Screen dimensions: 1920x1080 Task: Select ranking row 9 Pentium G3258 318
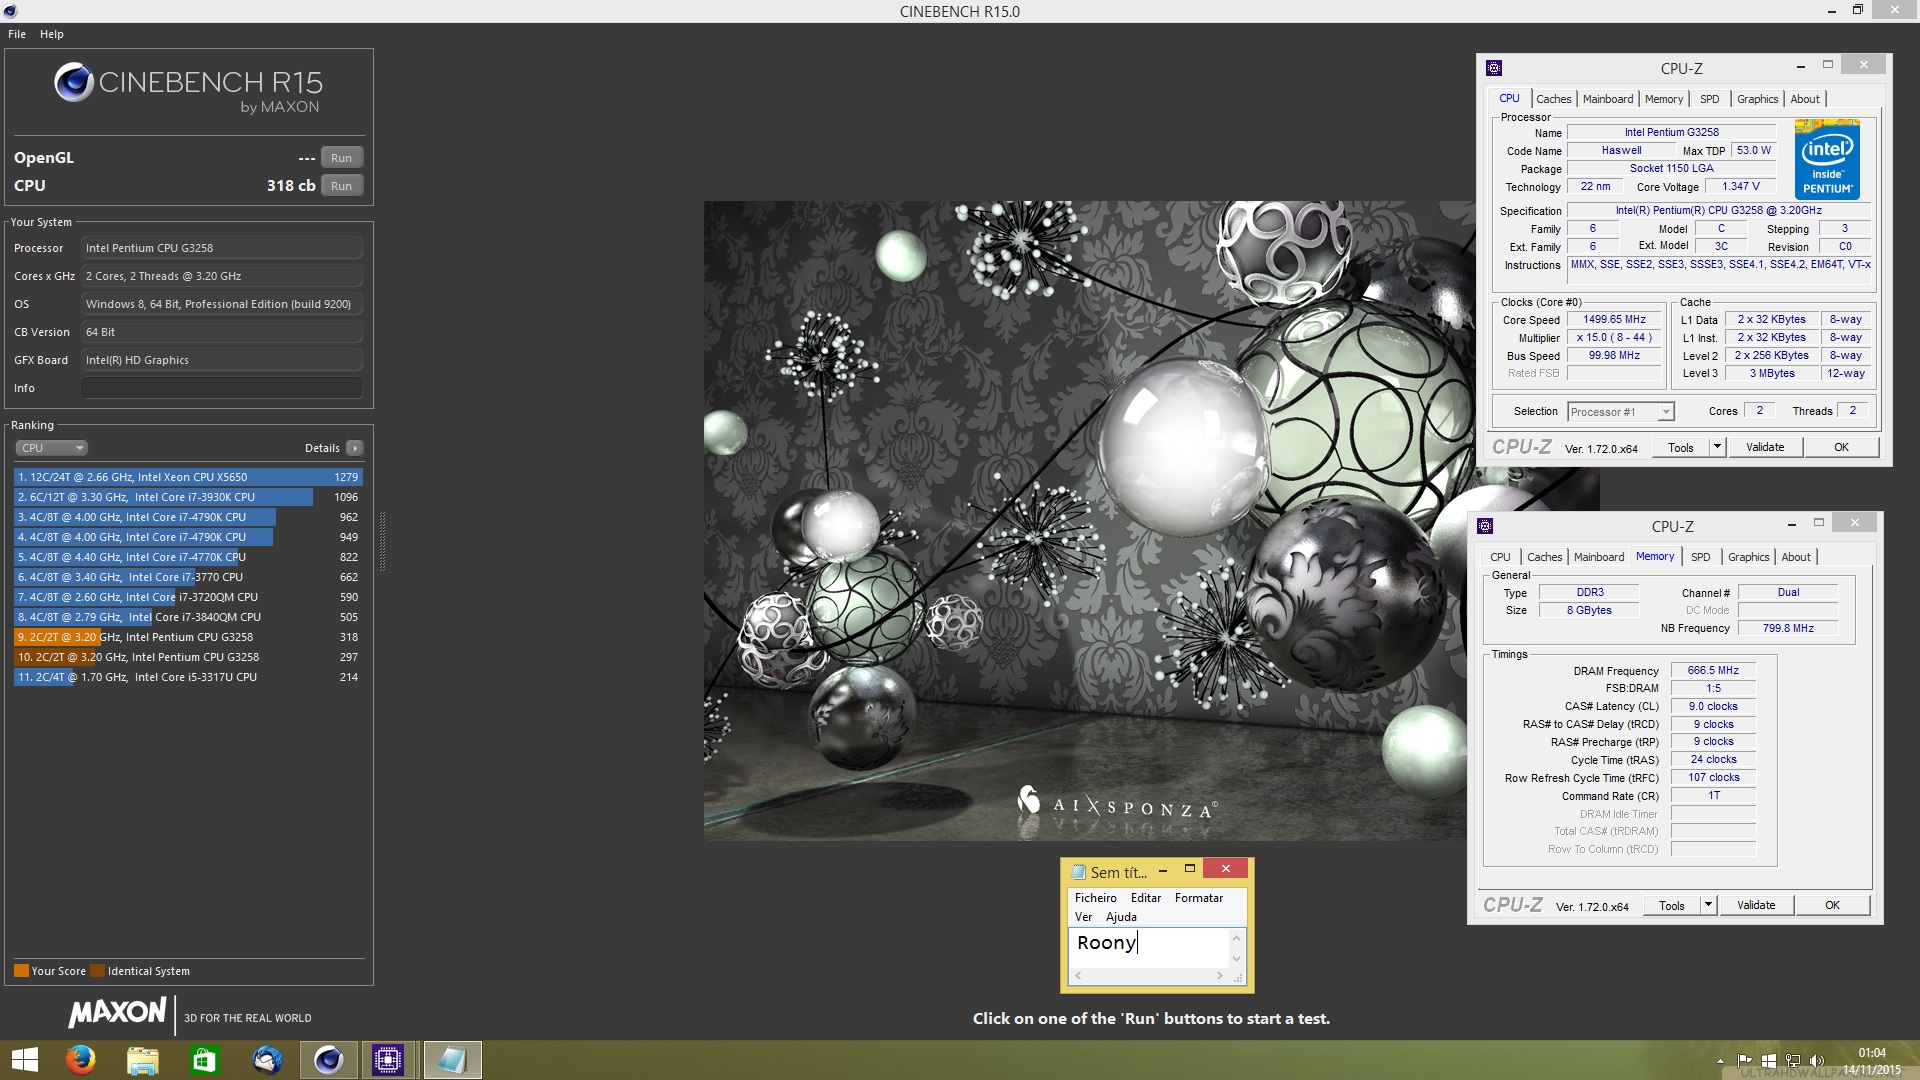point(188,637)
